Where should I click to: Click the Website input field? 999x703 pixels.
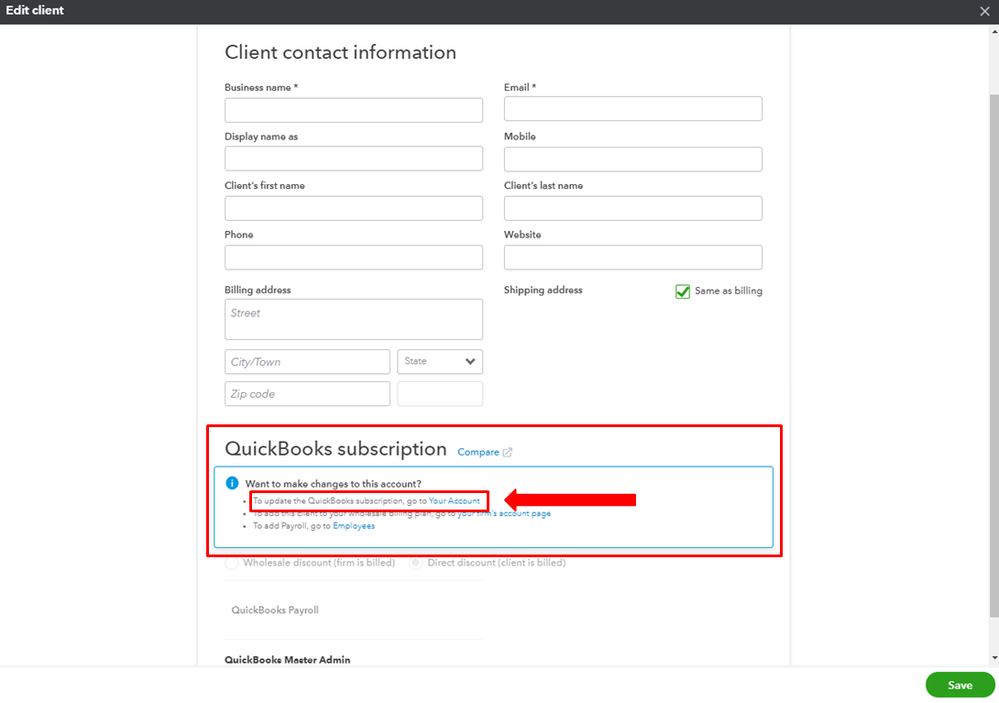633,257
